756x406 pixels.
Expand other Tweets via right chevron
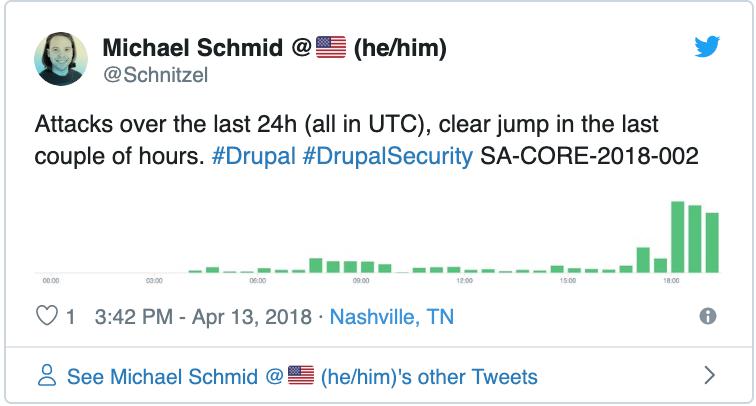click(709, 375)
